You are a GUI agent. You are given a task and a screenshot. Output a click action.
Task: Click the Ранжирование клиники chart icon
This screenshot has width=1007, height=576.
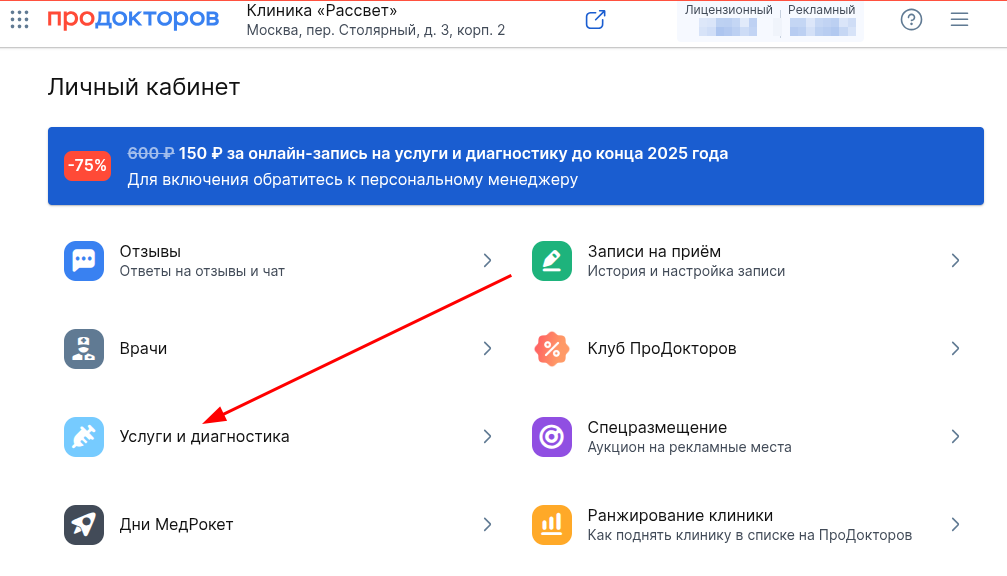(552, 525)
